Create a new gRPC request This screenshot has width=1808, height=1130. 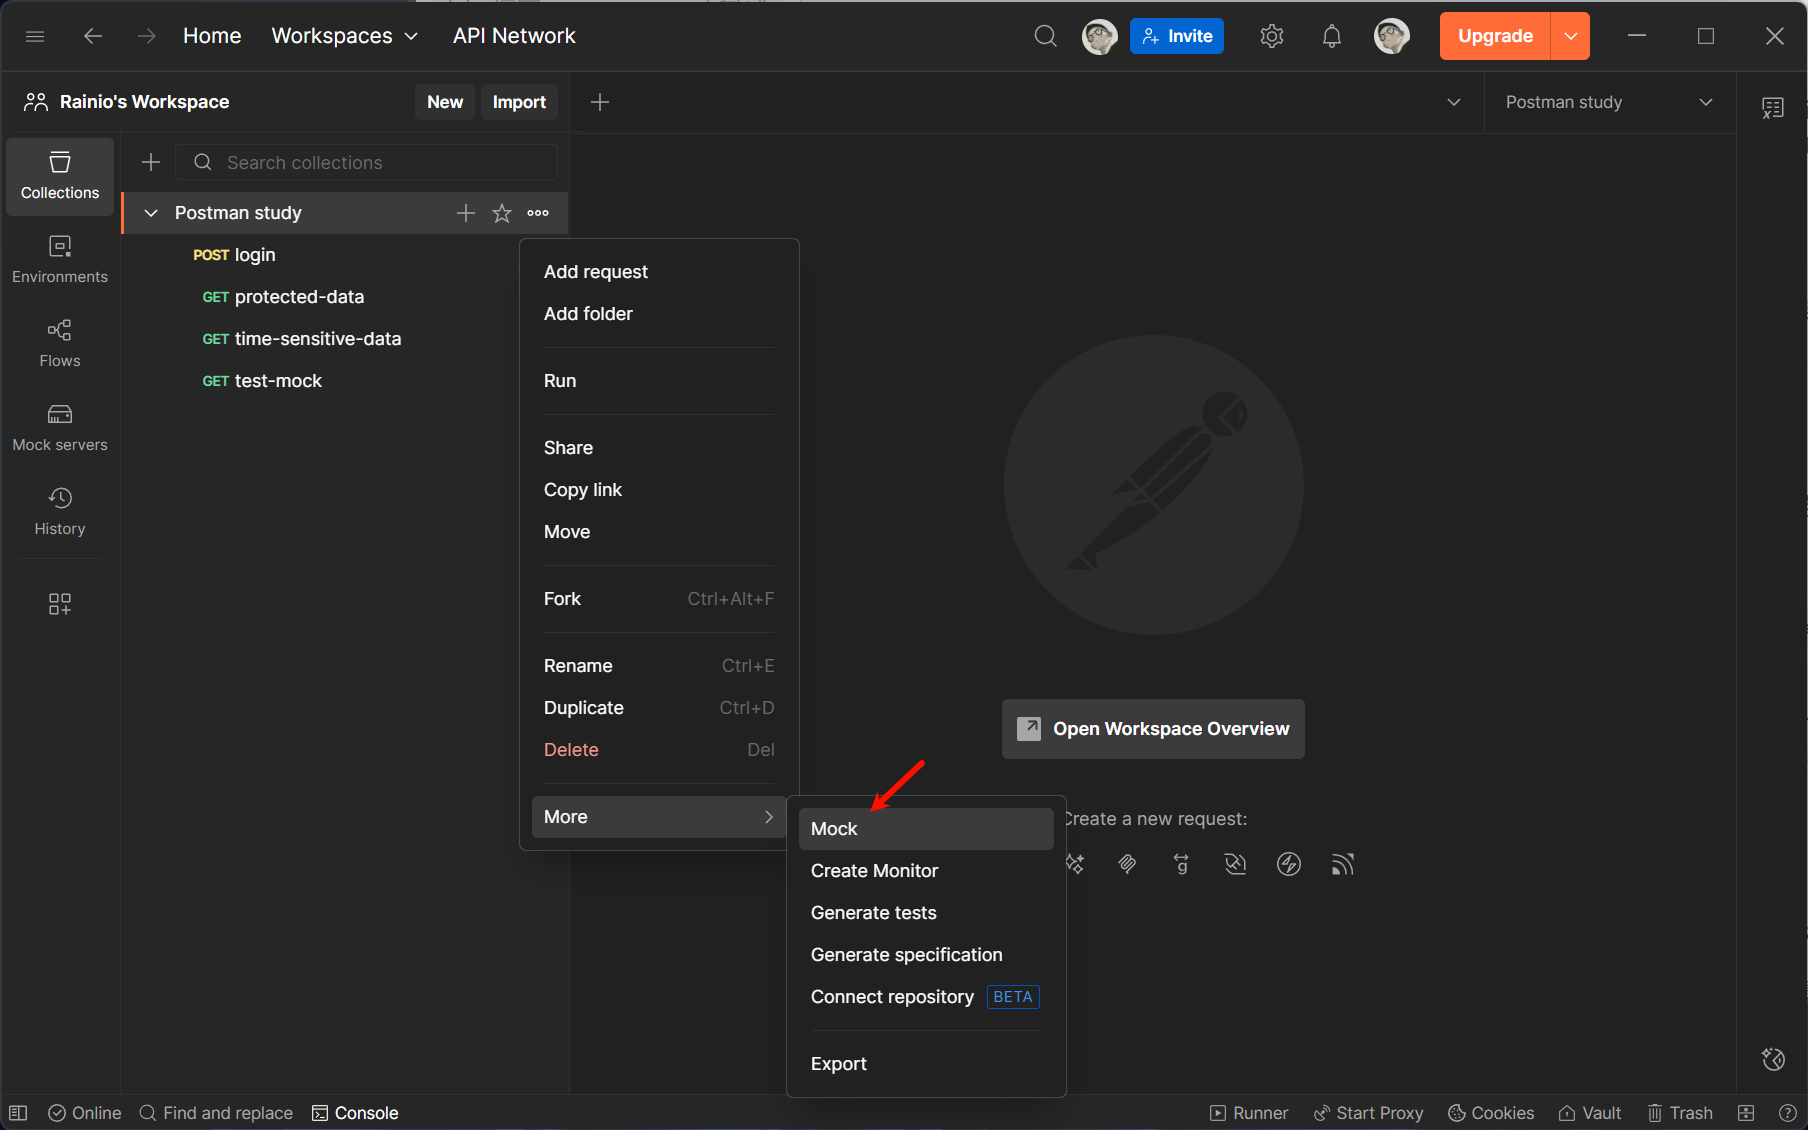(1181, 864)
